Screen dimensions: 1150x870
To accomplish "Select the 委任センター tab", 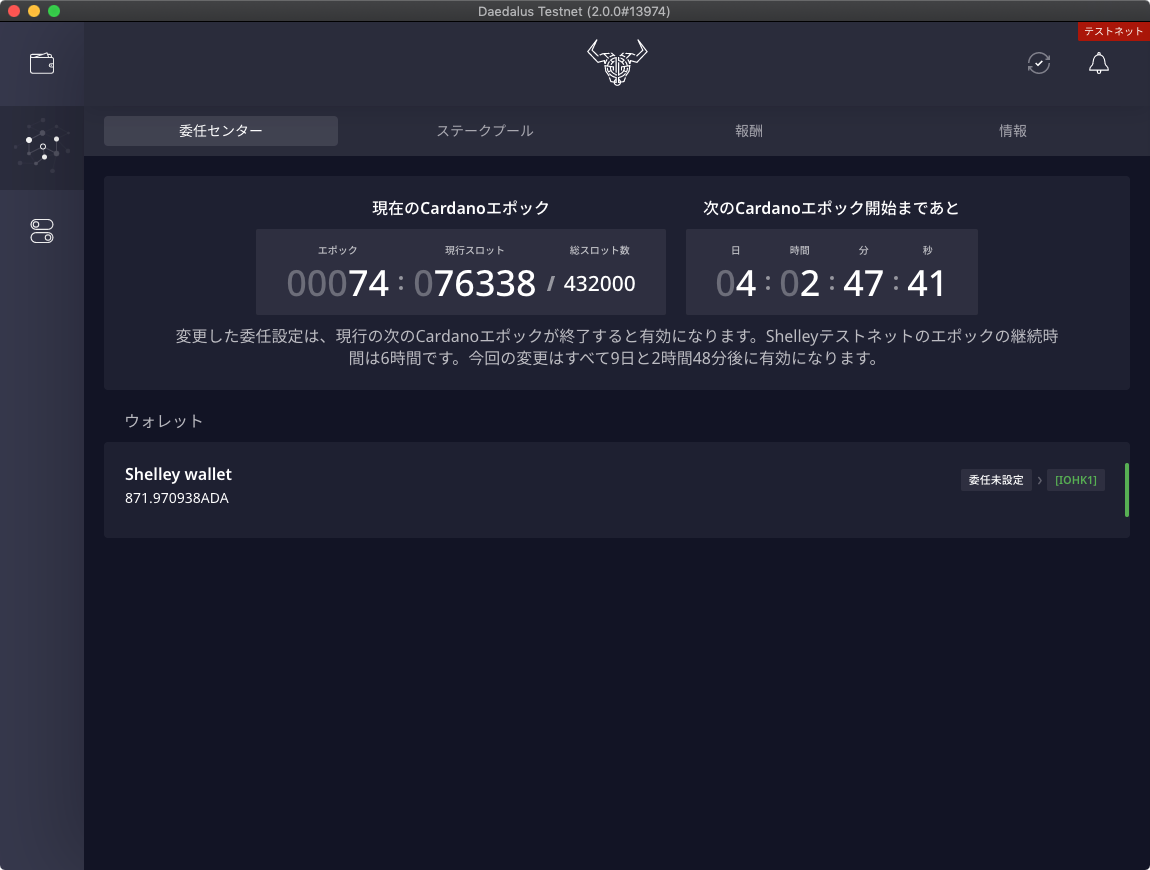I will point(221,131).
